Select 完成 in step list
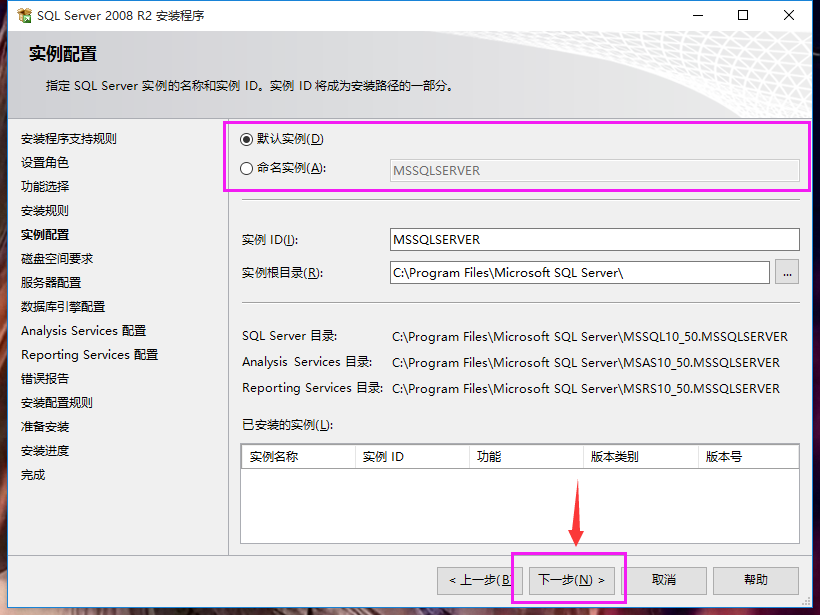Viewport: 820px width, 615px height. (33, 475)
